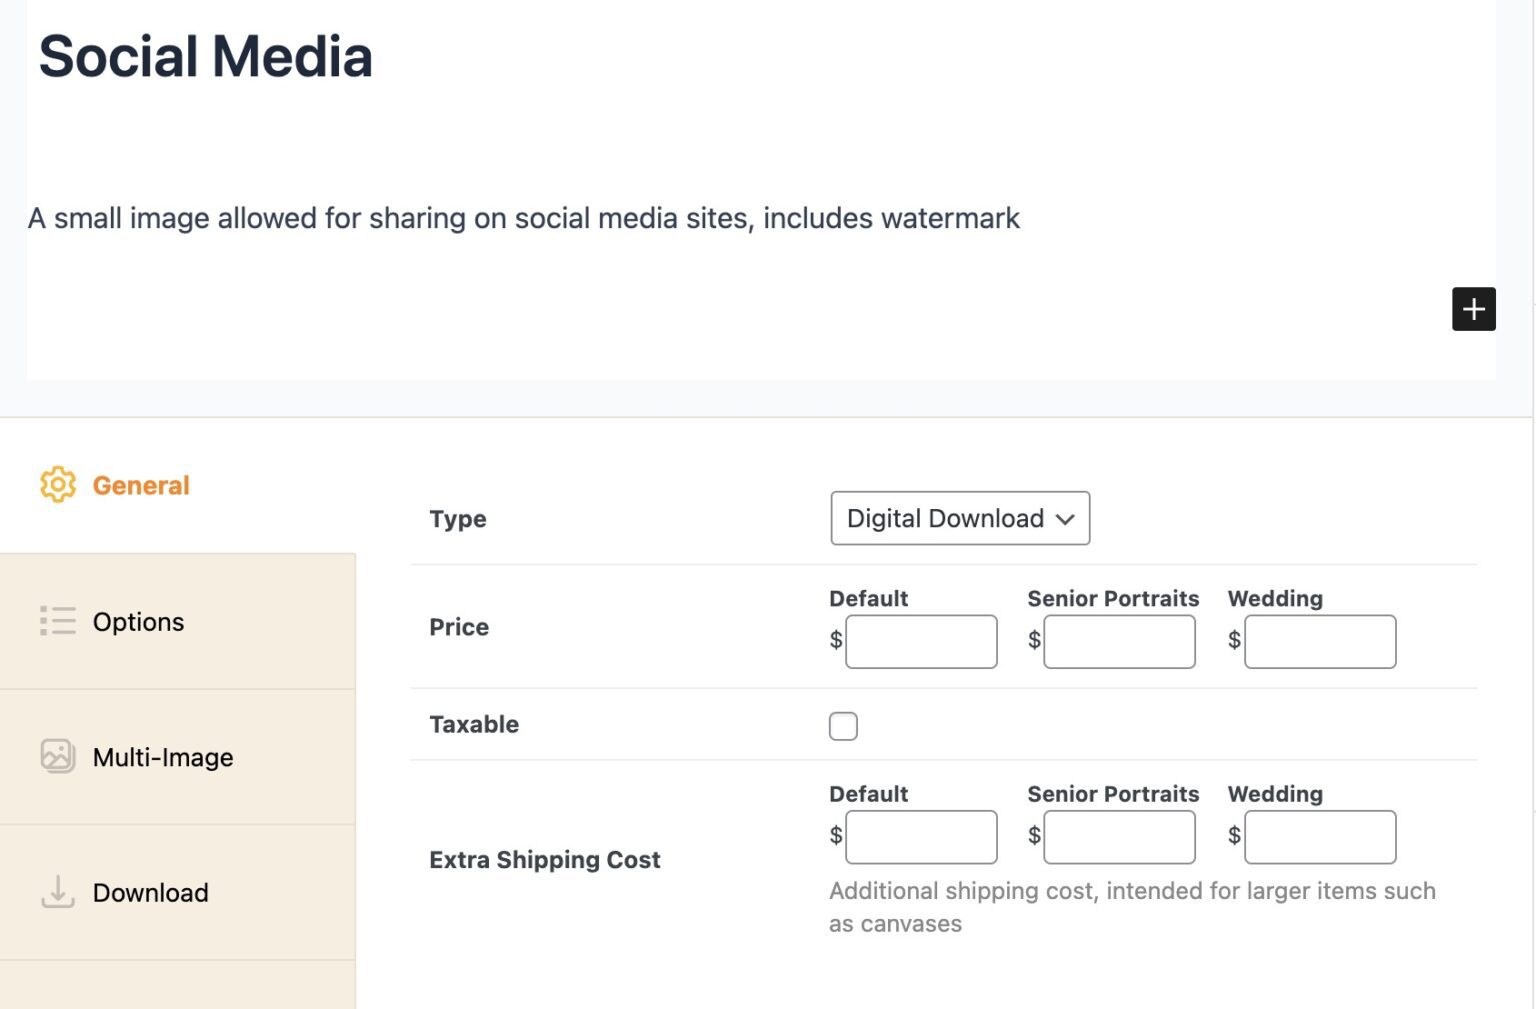Open the Multi-Image settings tab
The image size is (1536, 1009).
coord(162,757)
